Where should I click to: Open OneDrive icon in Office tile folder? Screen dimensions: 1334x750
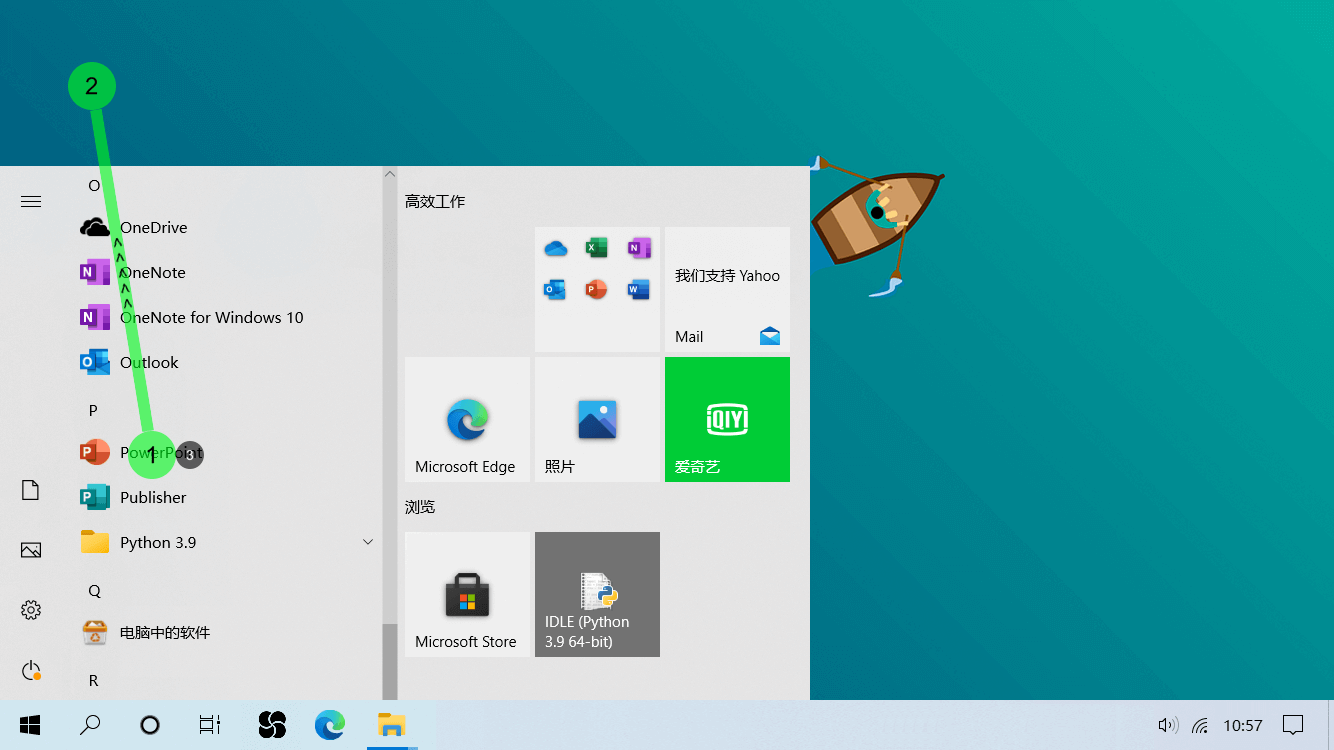556,248
